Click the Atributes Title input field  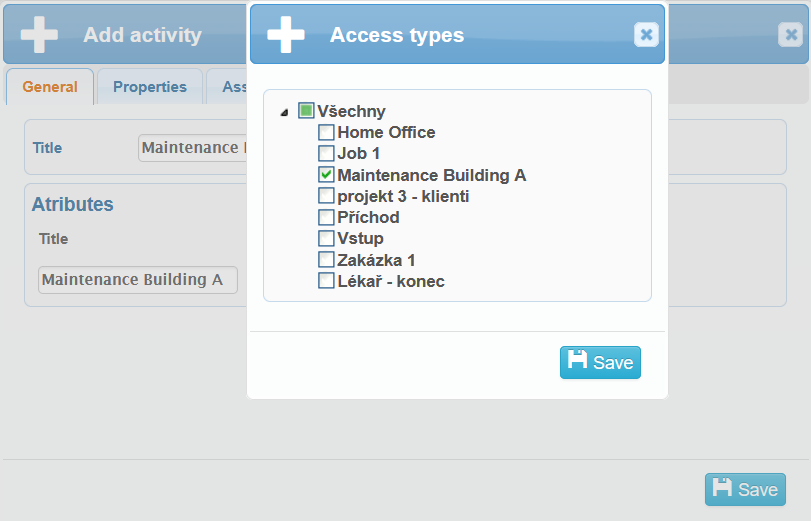pyautogui.click(x=138, y=280)
